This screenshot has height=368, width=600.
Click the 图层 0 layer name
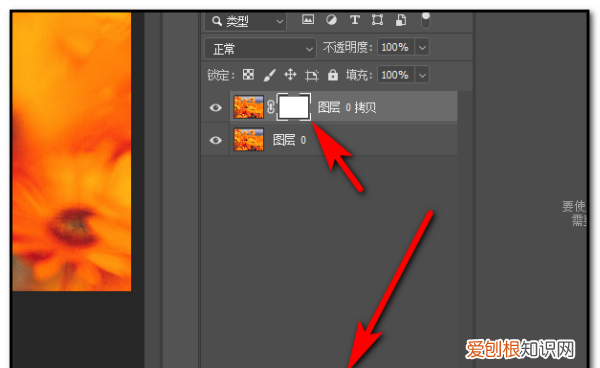pyautogui.click(x=289, y=140)
